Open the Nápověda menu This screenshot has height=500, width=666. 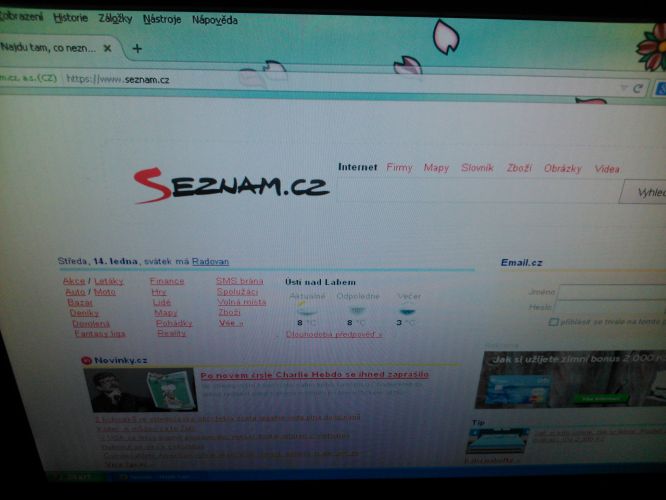coord(214,20)
